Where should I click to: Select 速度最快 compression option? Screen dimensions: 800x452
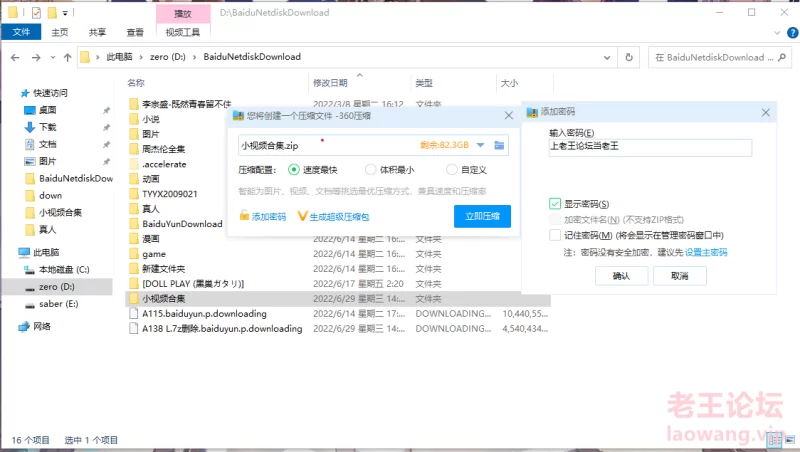pyautogui.click(x=293, y=170)
